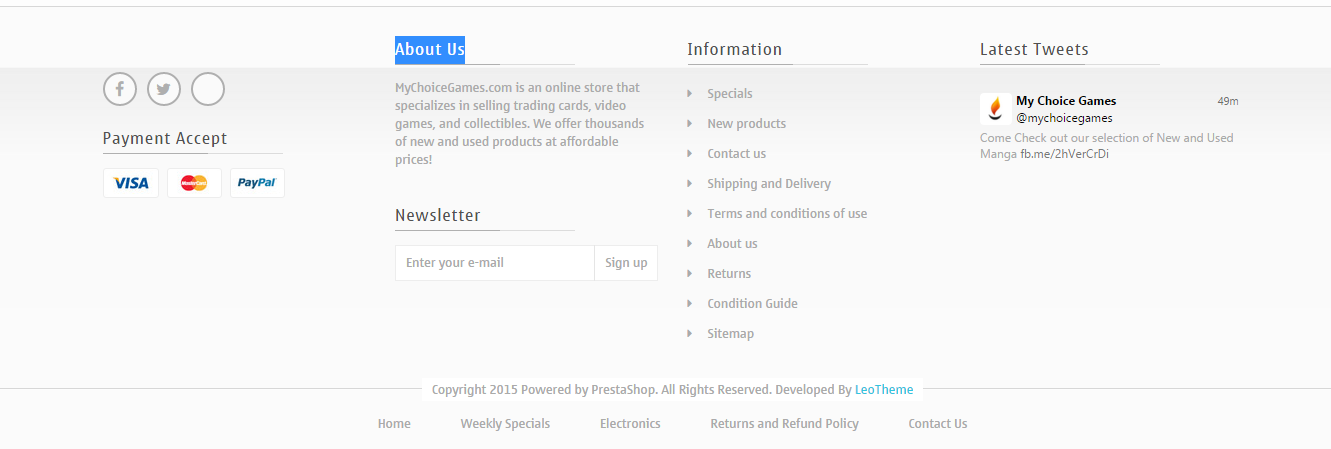The width and height of the screenshot is (1331, 449).
Task: Select the Visa payment logo
Action: (x=131, y=183)
